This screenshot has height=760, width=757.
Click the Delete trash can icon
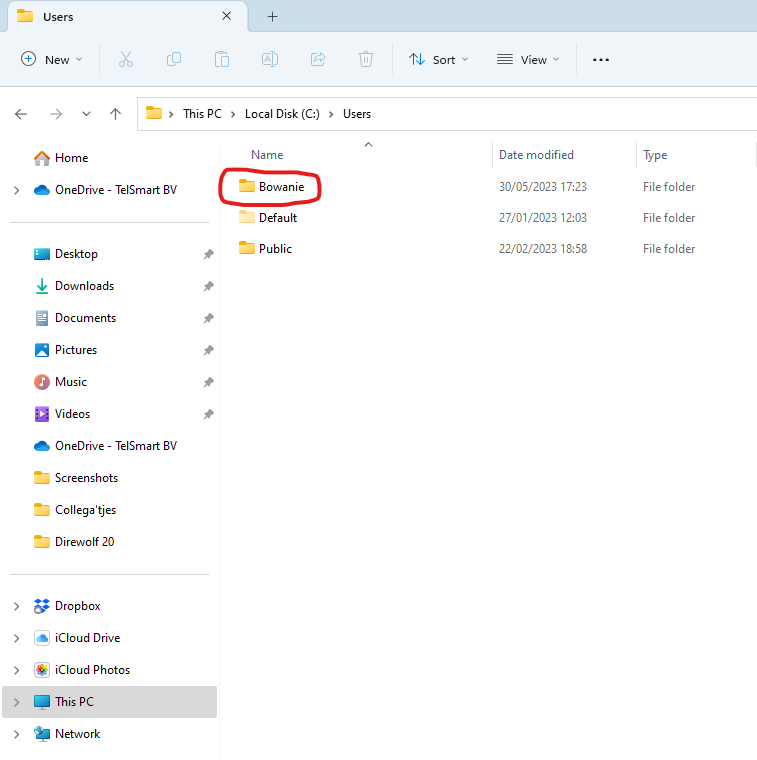(x=366, y=59)
